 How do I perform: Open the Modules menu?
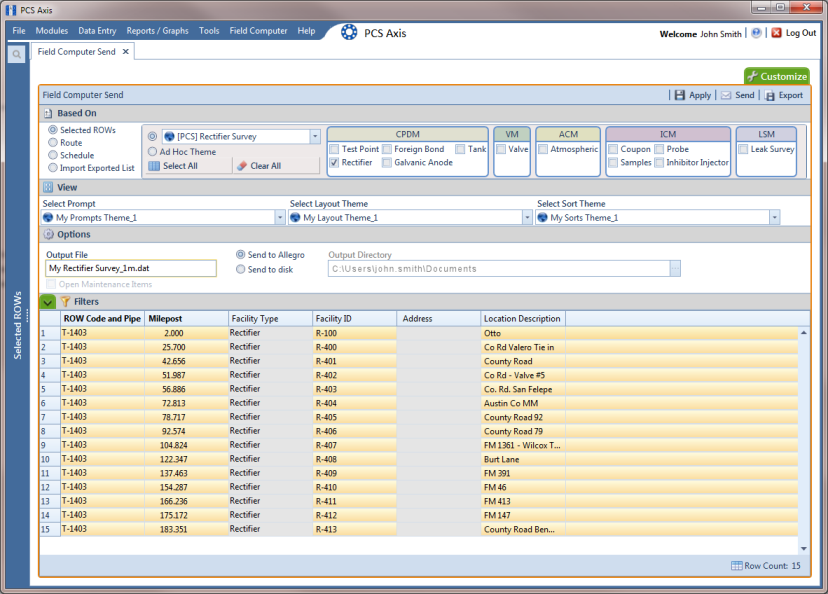[52, 31]
